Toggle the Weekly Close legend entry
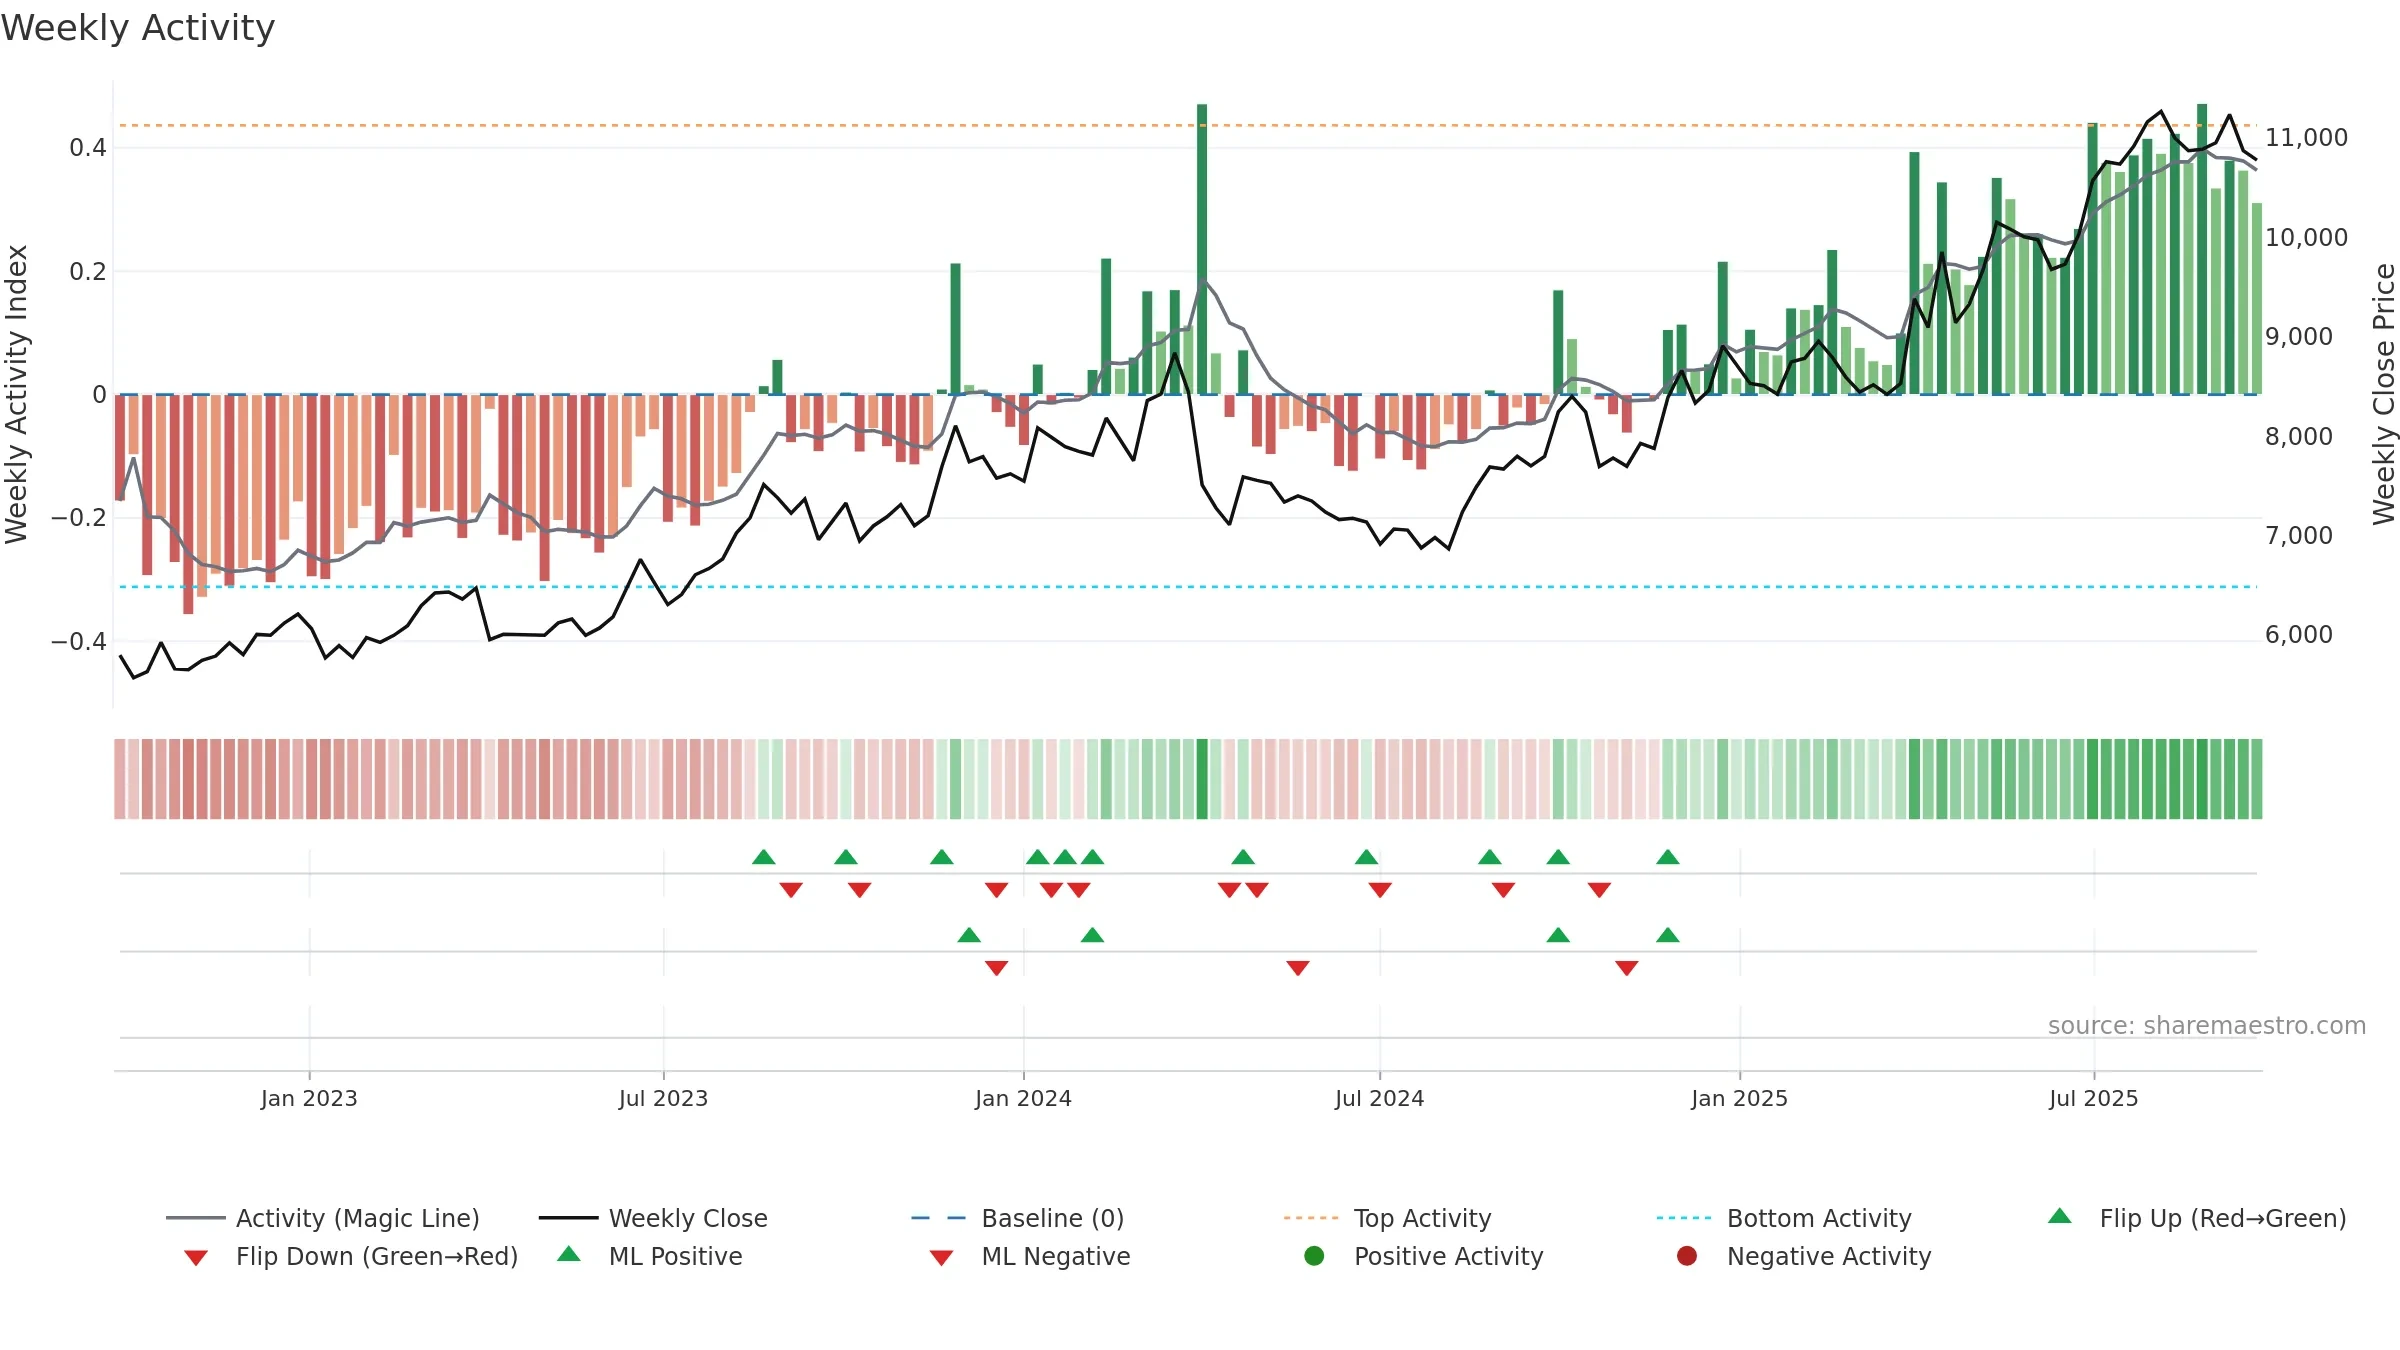This screenshot has width=2400, height=1350. 653,1218
